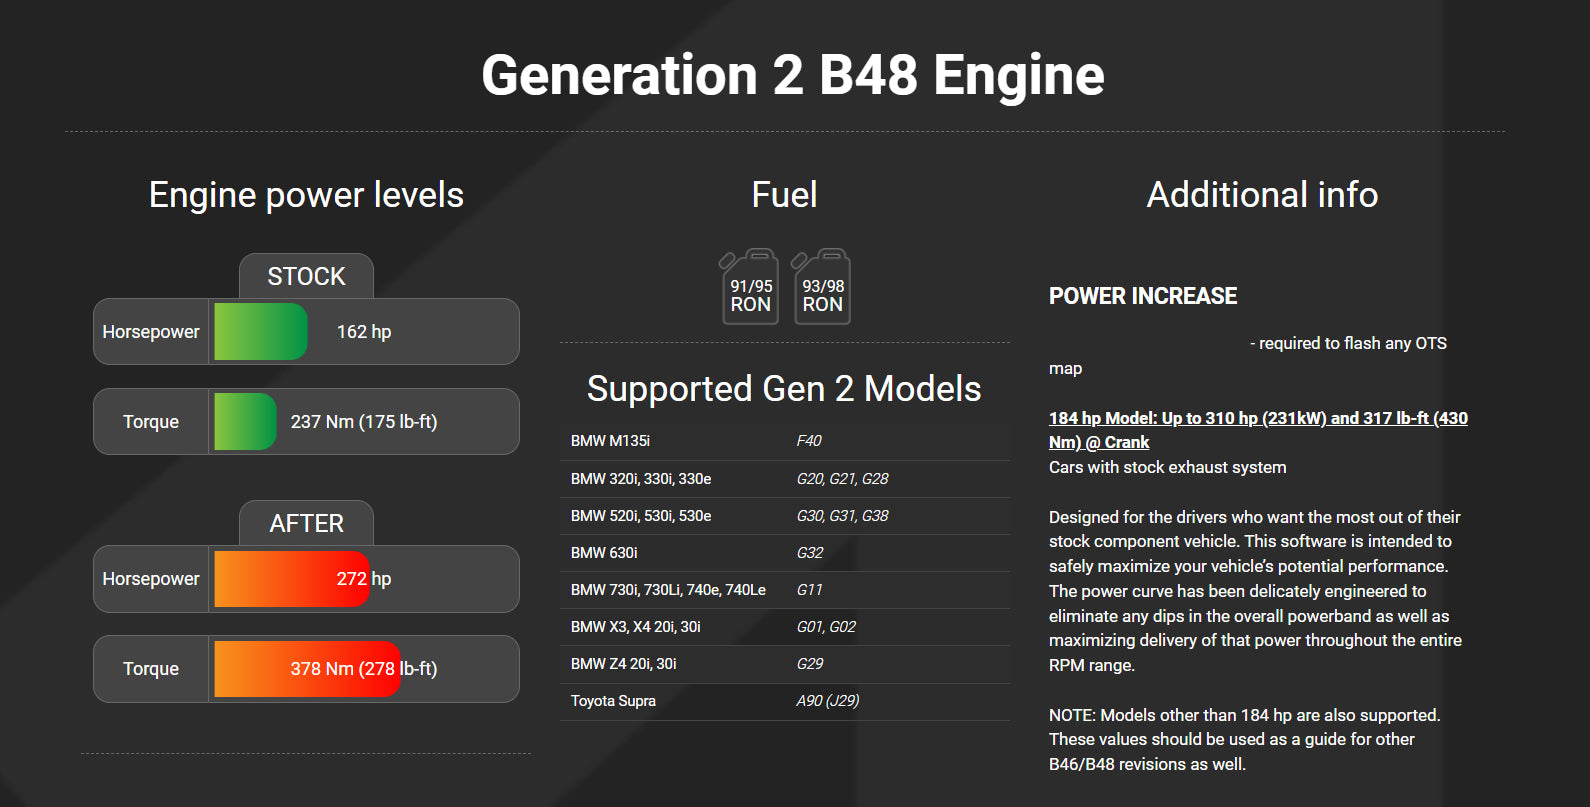Select the Toyota Supra A90 row
The height and width of the screenshot is (807, 1590).
pyautogui.click(x=785, y=701)
